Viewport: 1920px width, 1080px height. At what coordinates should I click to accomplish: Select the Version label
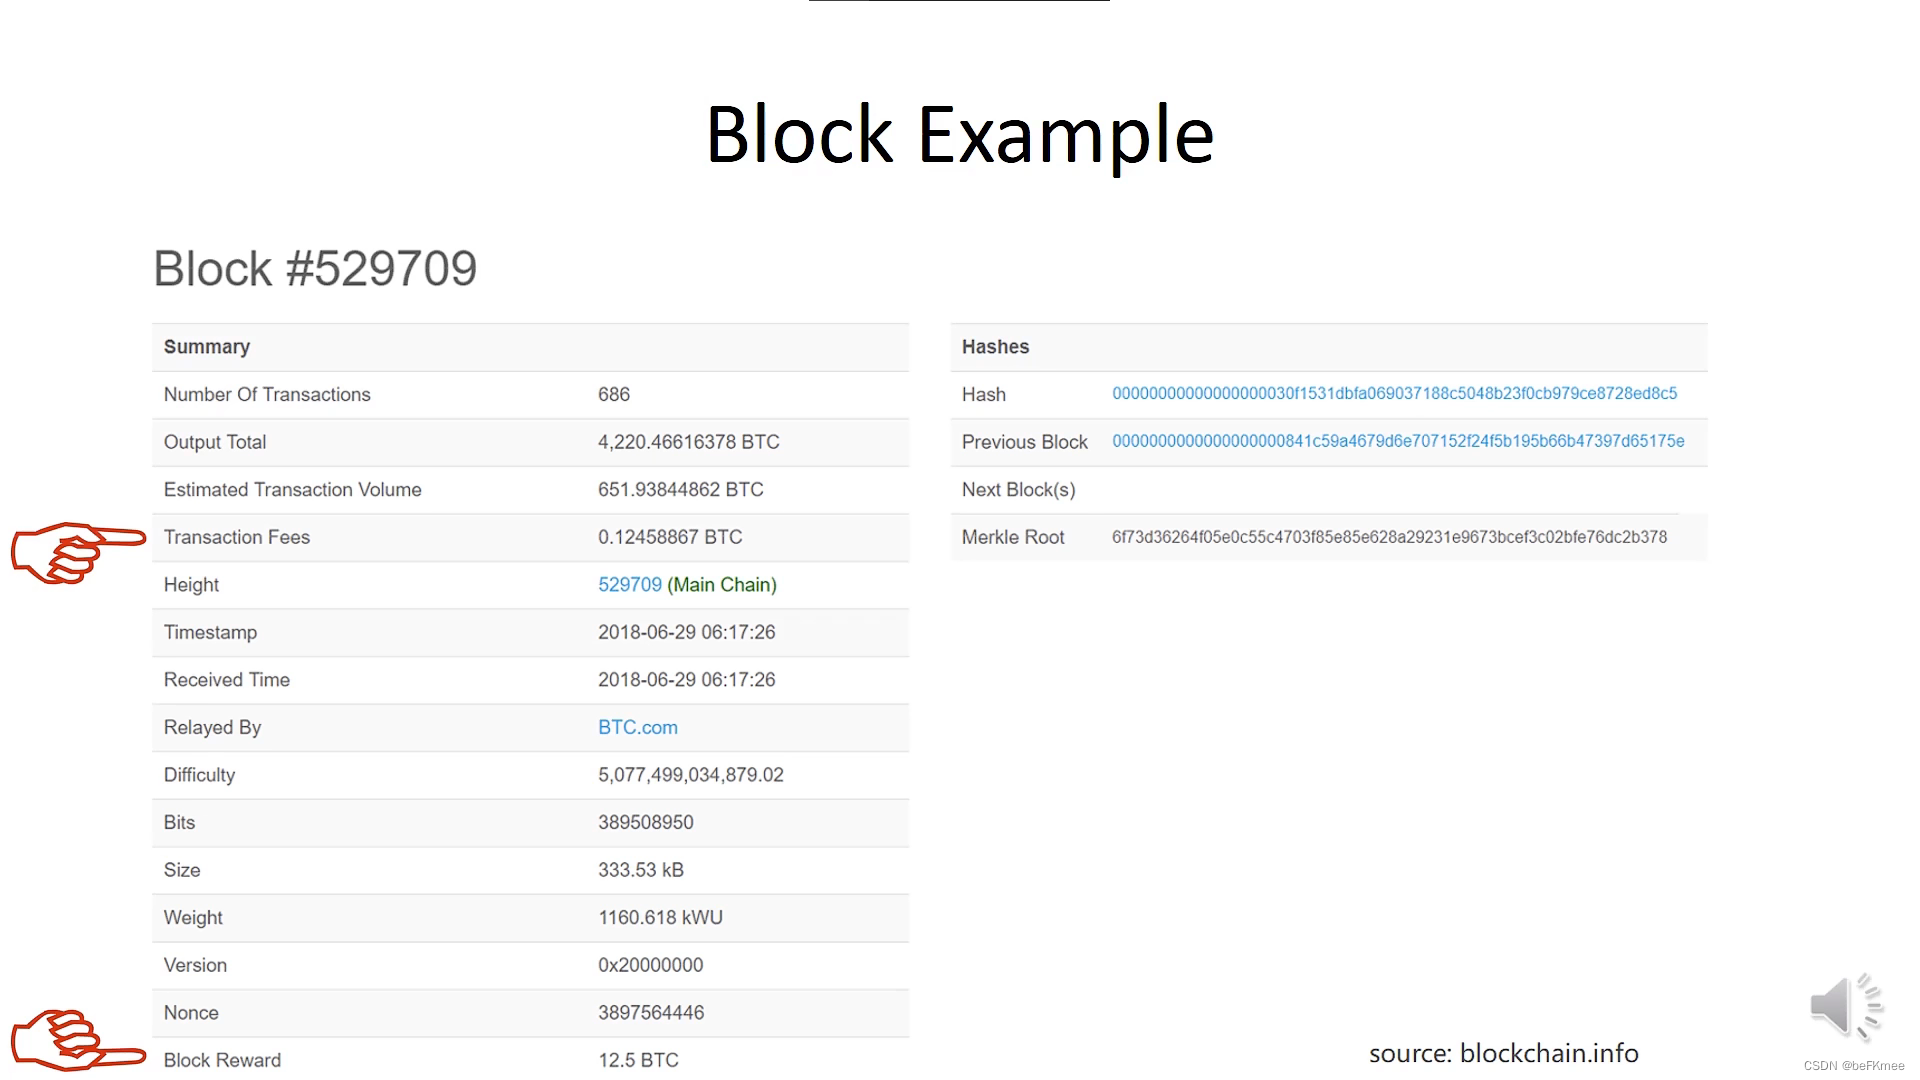[x=195, y=965]
